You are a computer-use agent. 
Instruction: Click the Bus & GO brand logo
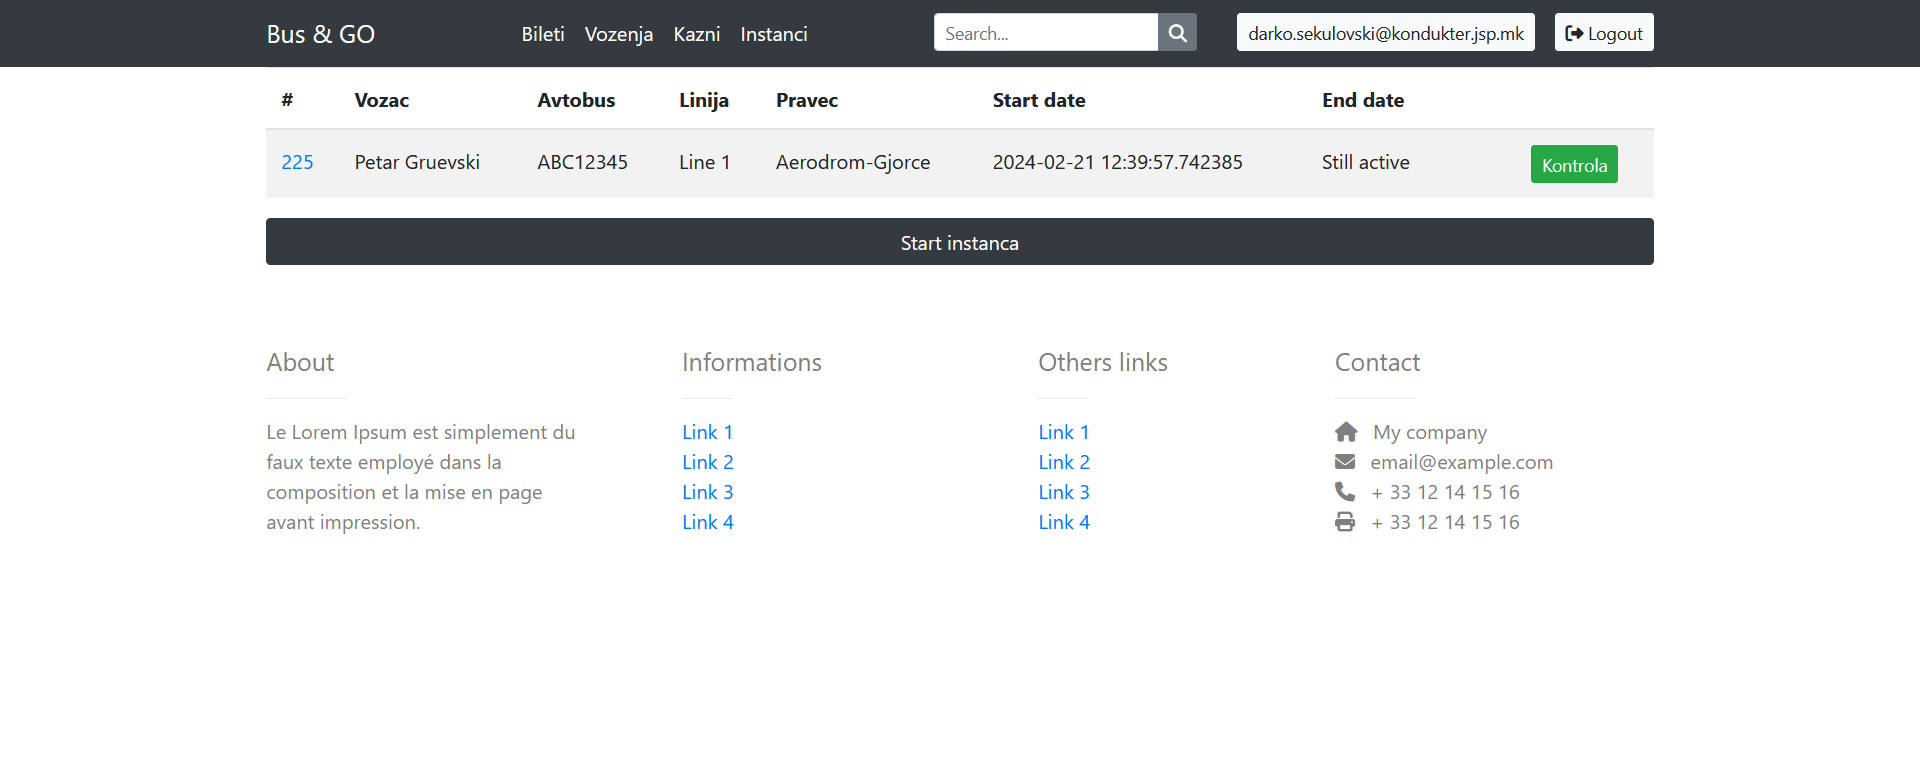point(320,34)
